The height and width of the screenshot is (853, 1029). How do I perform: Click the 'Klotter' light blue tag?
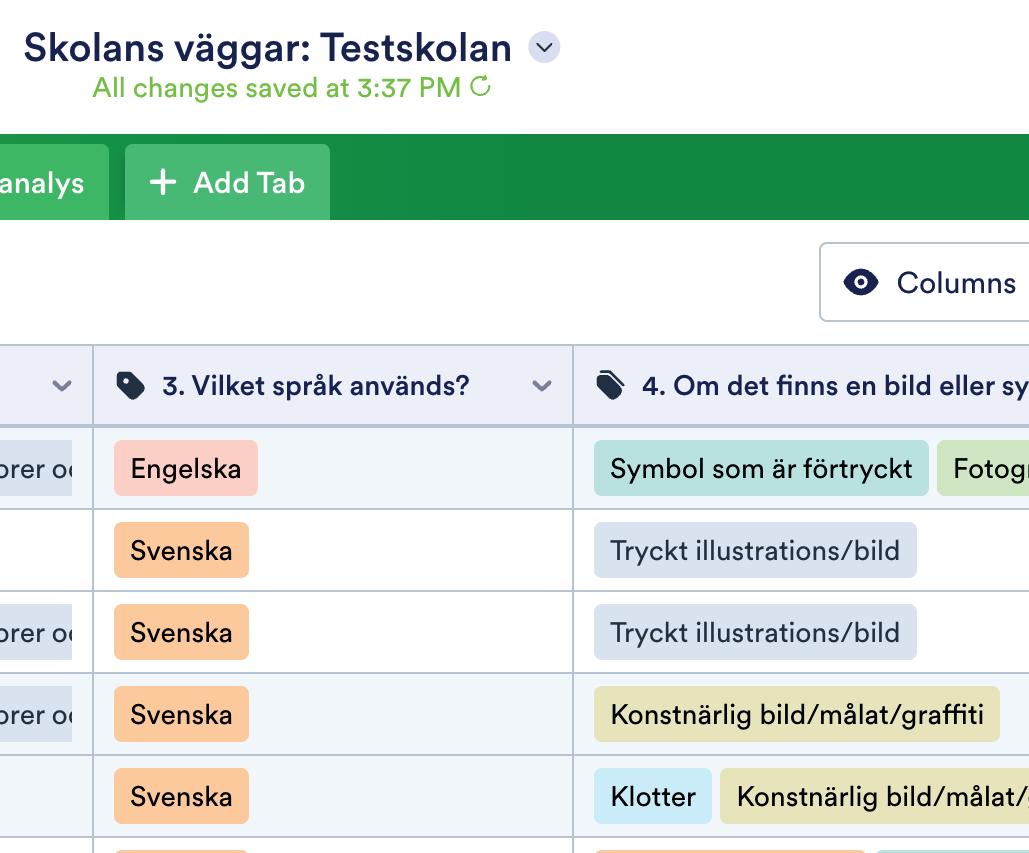(x=653, y=796)
